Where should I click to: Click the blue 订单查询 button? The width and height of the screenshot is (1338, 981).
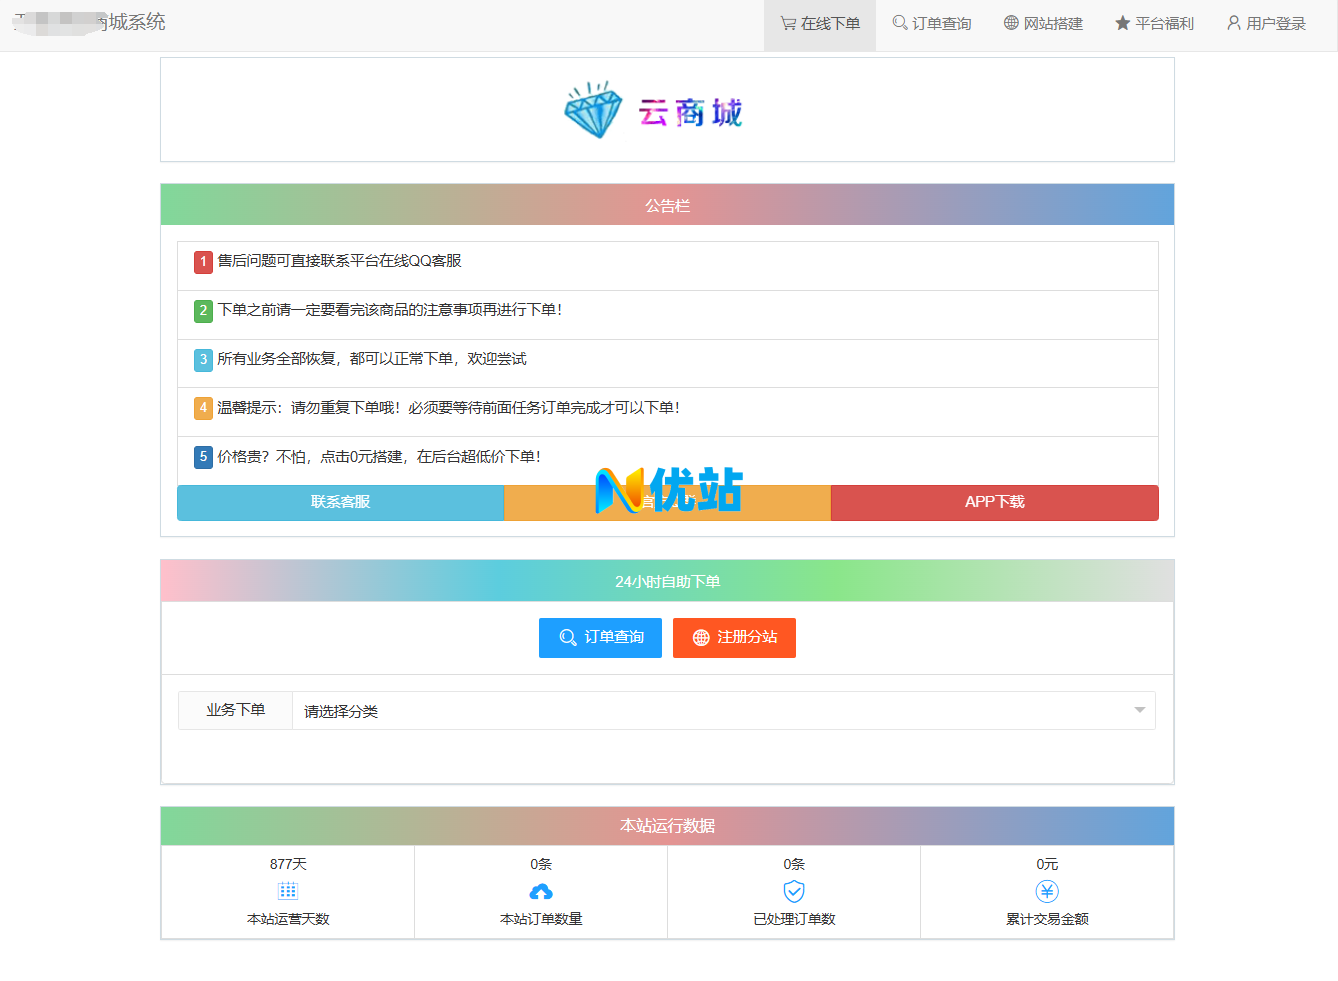tap(600, 637)
